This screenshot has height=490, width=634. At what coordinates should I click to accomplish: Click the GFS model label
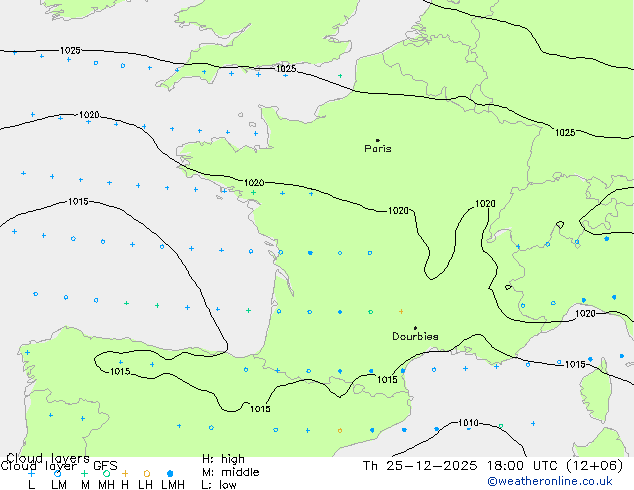click(x=105, y=466)
